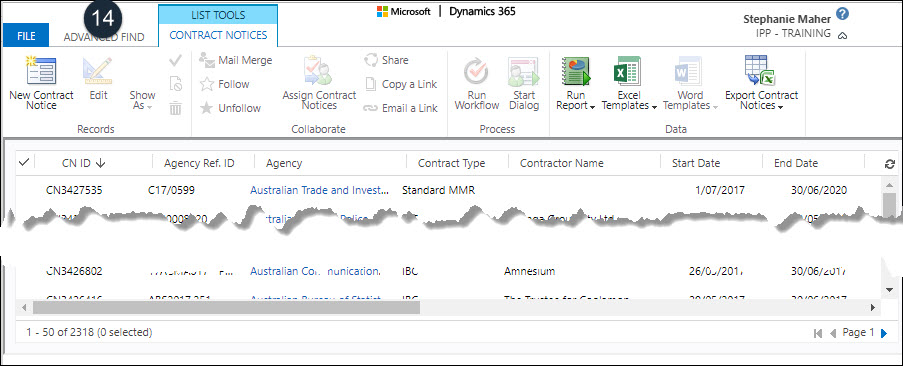Click the Email a Link button
The image size is (903, 366).
click(x=401, y=108)
